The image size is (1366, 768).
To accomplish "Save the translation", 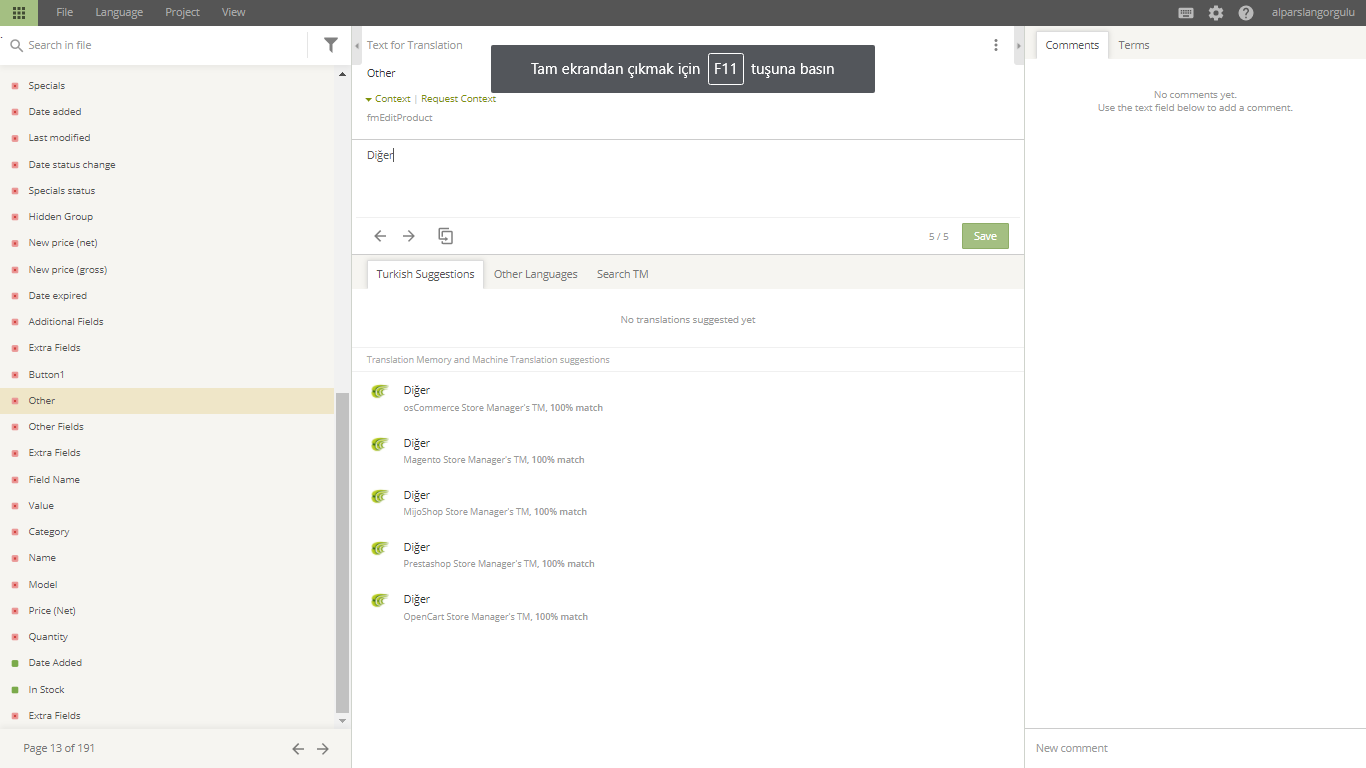I will click(985, 236).
